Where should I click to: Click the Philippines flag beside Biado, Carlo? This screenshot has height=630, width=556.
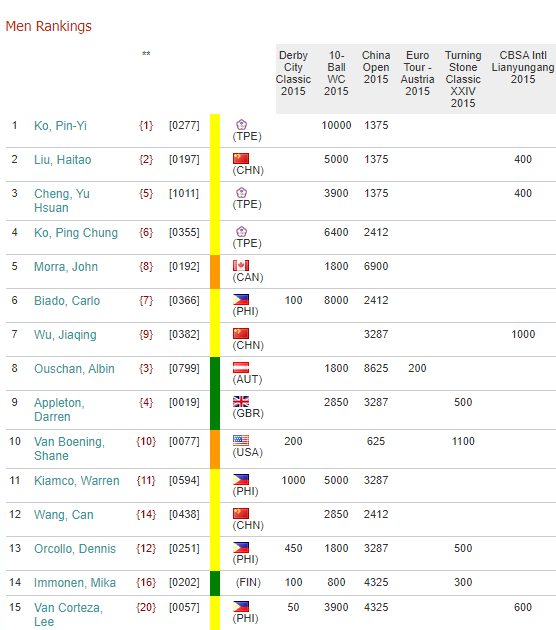[241, 299]
